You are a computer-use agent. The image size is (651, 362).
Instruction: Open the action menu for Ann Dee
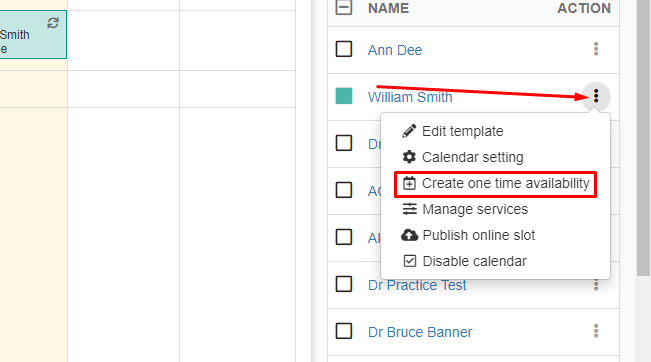(x=596, y=49)
